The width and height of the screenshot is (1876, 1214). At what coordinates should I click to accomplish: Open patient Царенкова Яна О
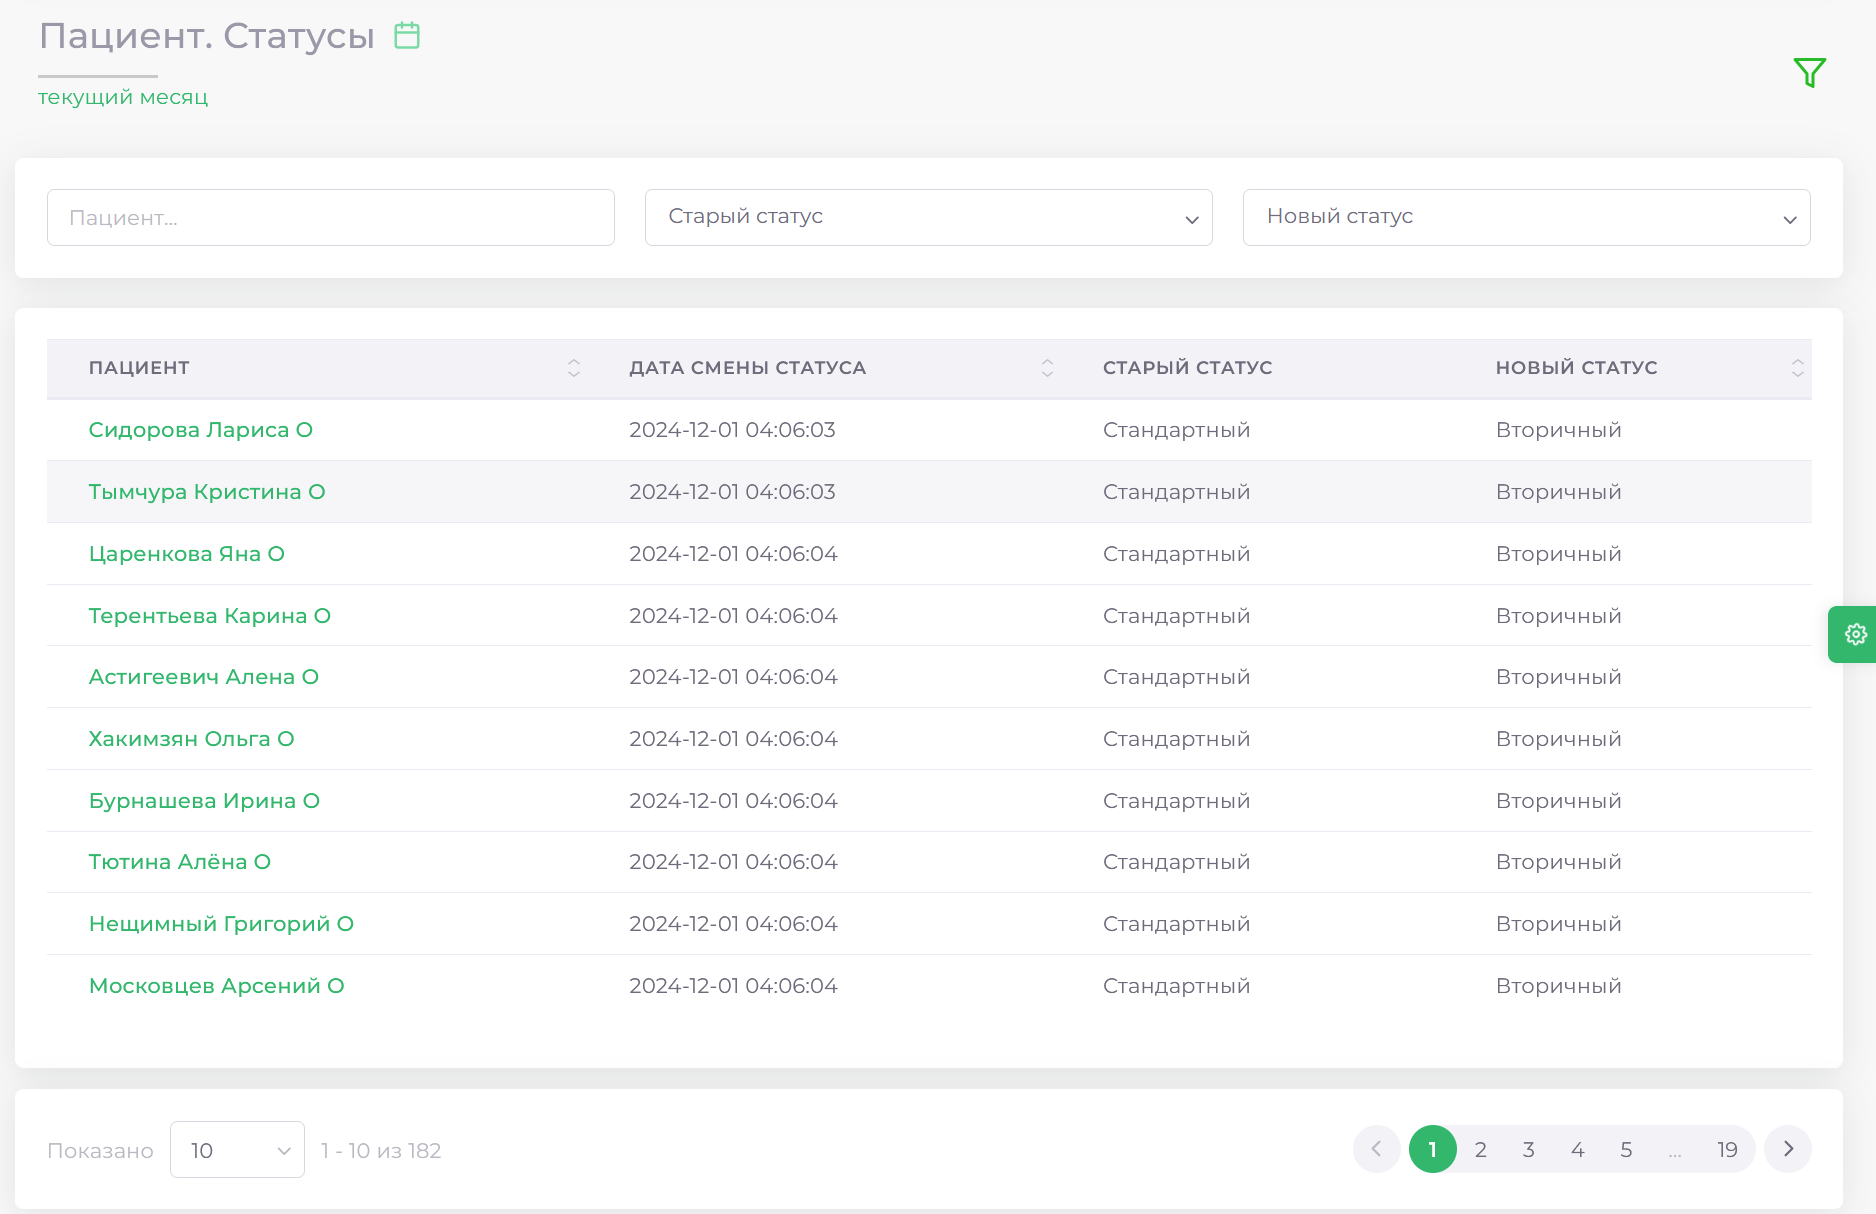[x=187, y=554]
